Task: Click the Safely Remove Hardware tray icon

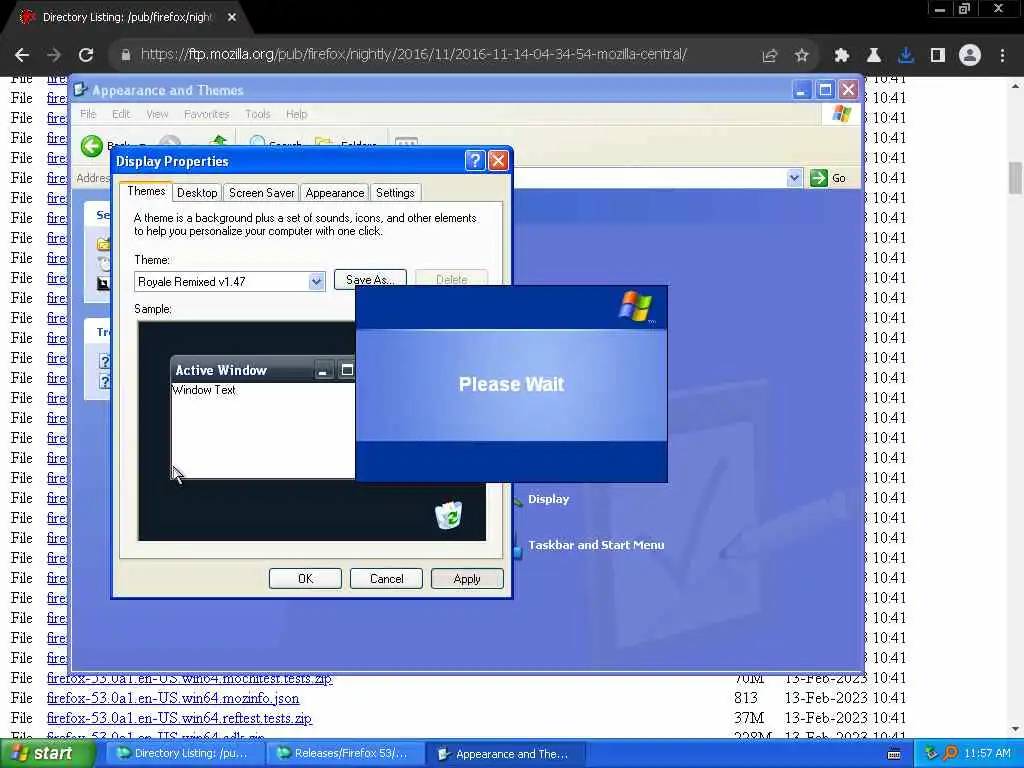Action: pos(931,754)
